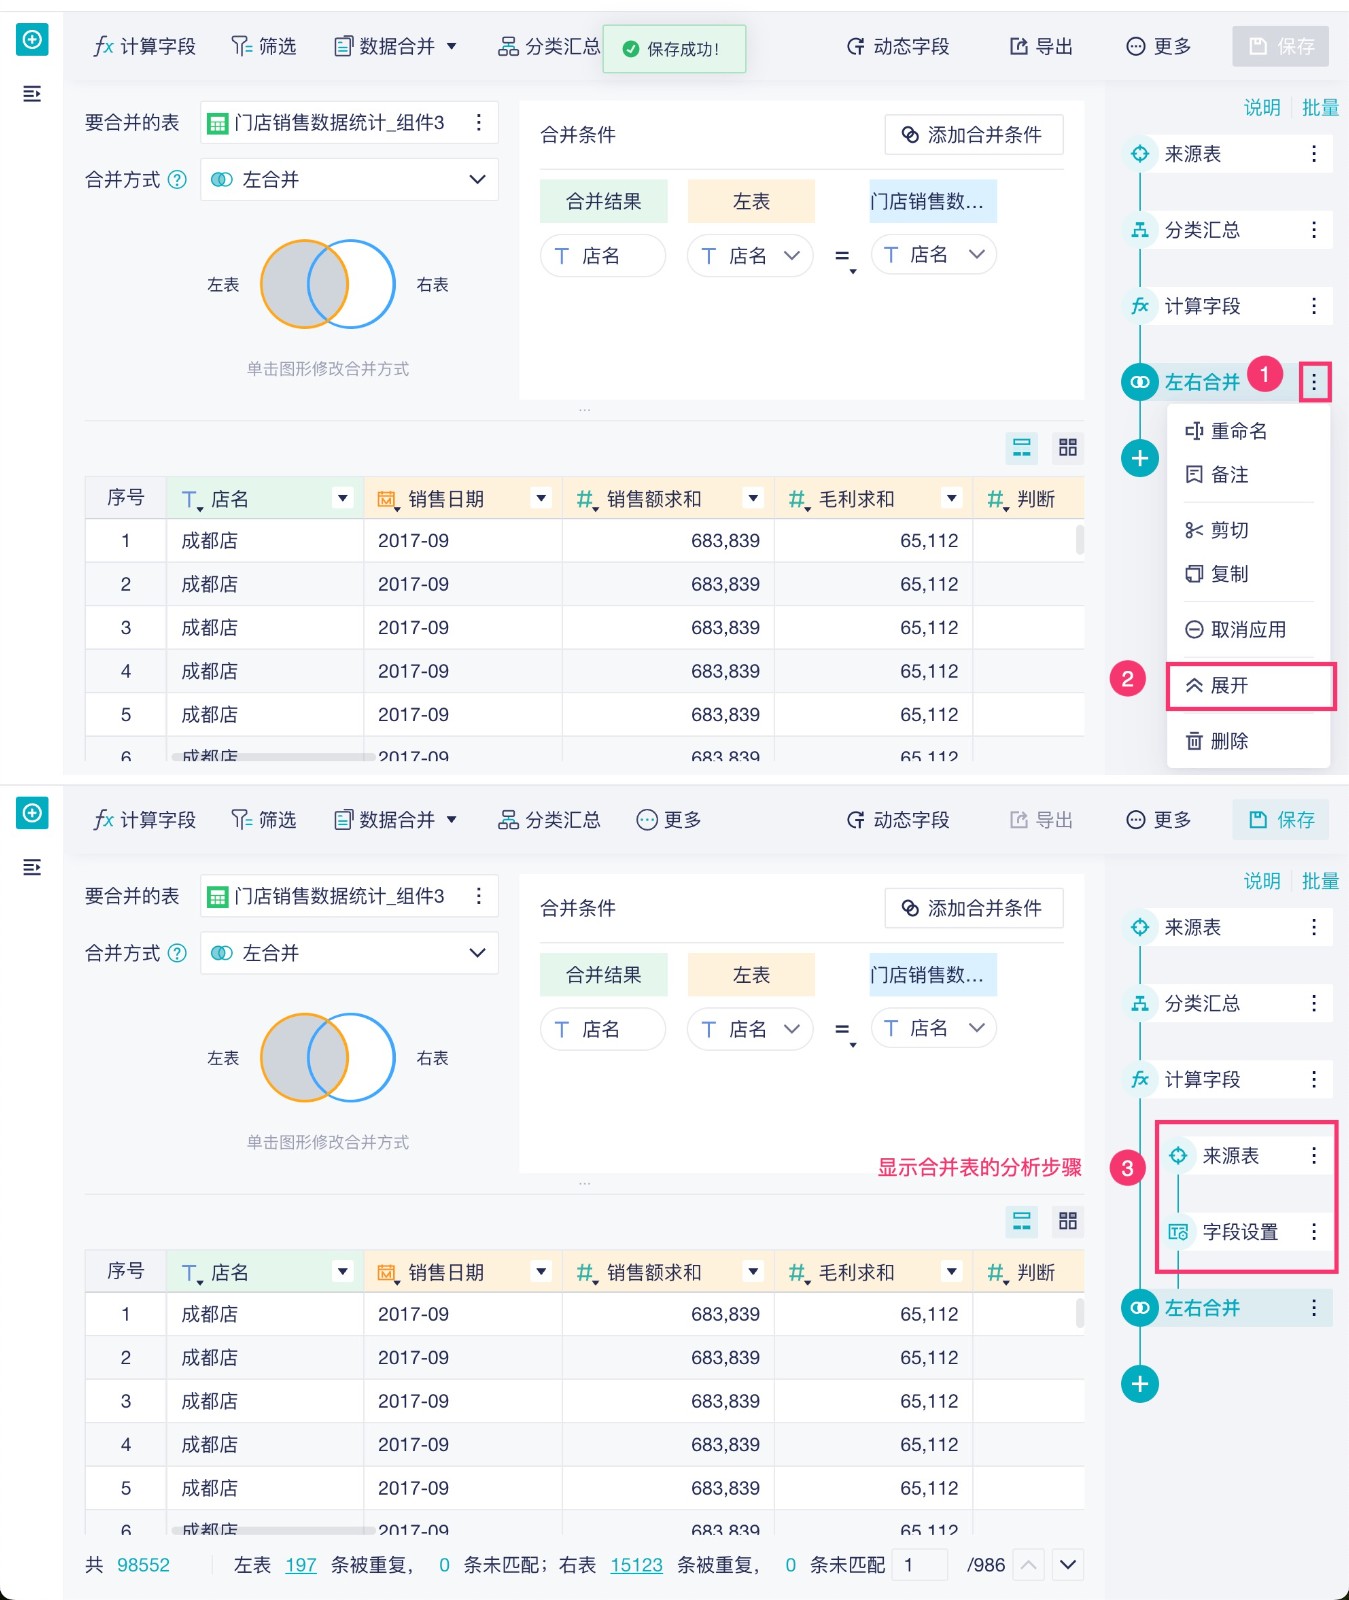Screen dimensions: 1349x1600
Task: Click the 计算字段 fx toolbar button
Action: (x=145, y=46)
